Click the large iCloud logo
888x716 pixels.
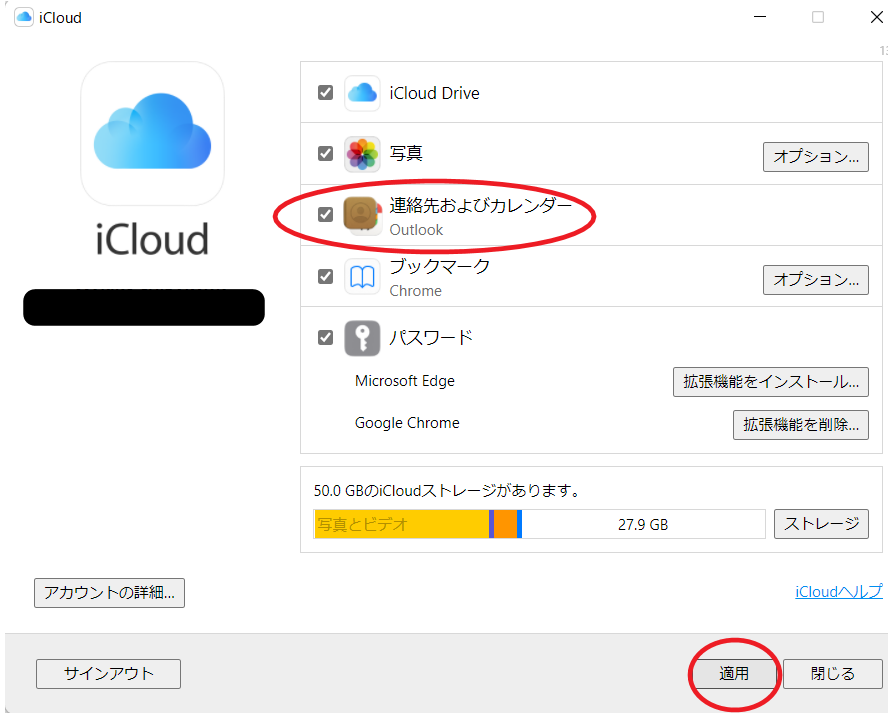(x=152, y=134)
